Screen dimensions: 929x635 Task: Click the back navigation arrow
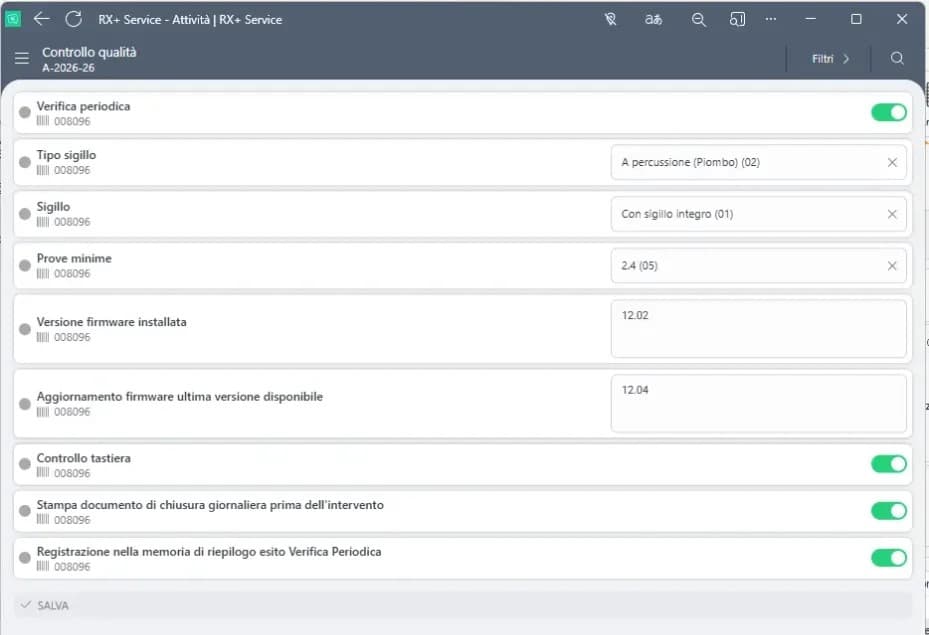pos(41,18)
